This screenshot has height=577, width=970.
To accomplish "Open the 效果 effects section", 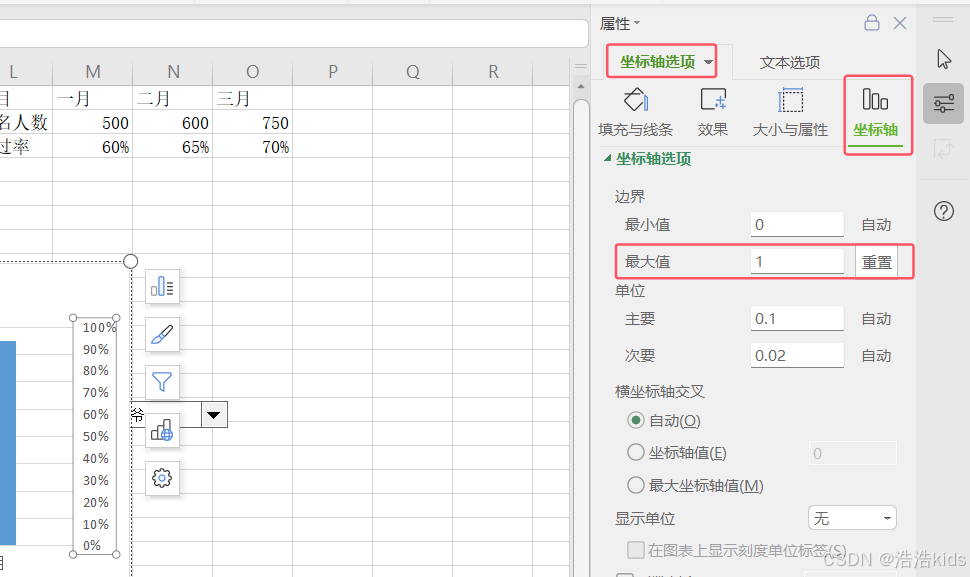I will click(713, 112).
